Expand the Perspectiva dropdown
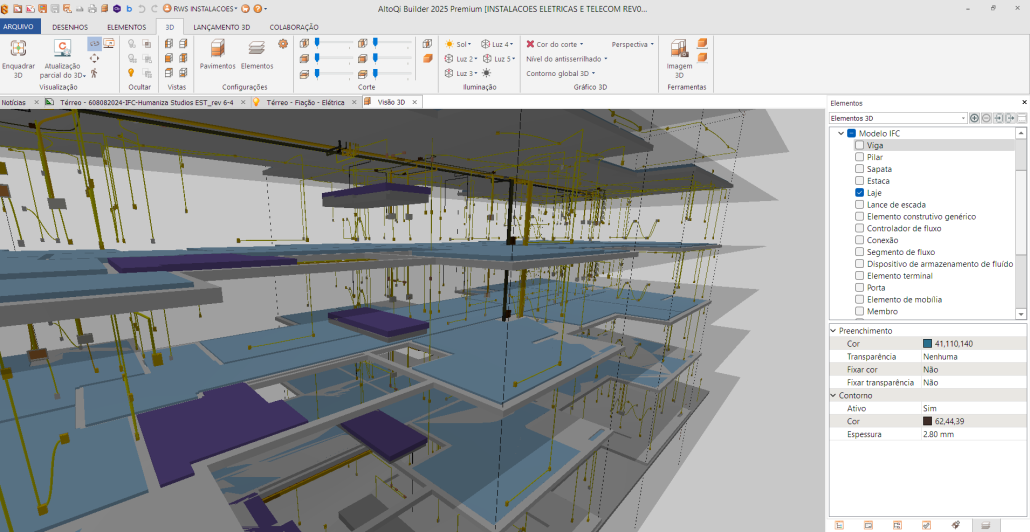This screenshot has height=532, width=1030. pyautogui.click(x=632, y=44)
